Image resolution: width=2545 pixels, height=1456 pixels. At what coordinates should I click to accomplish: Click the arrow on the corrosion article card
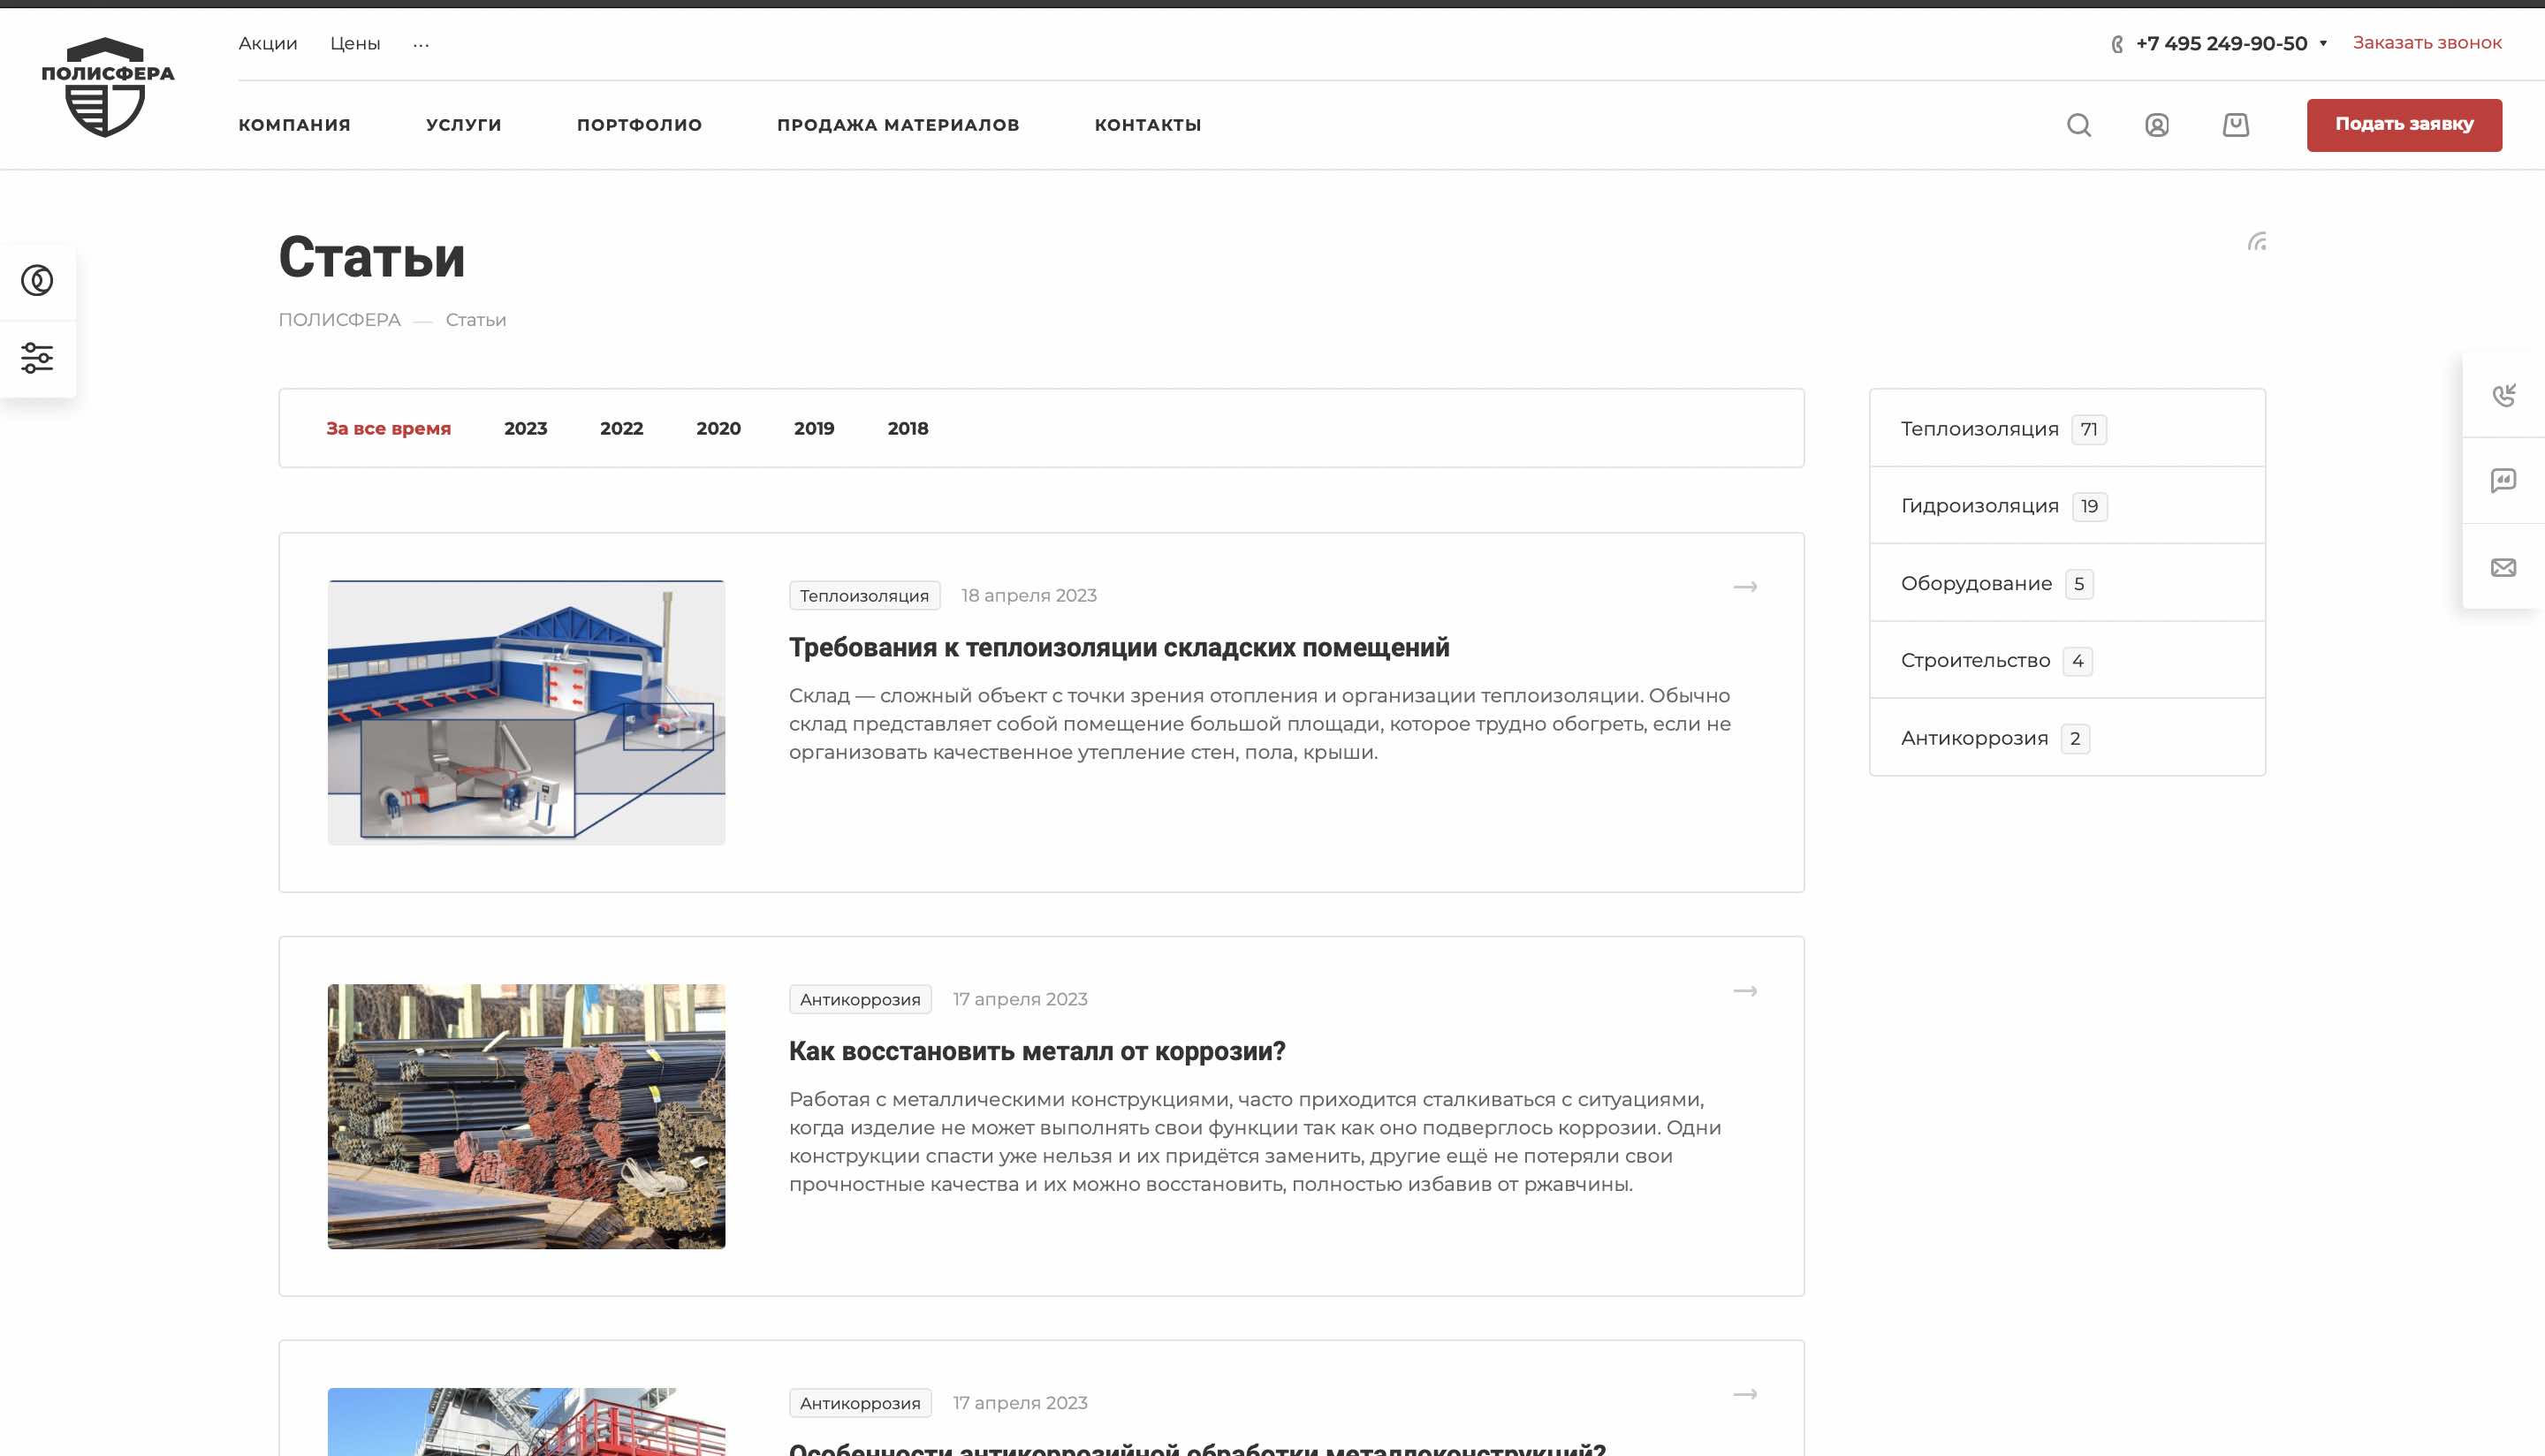click(x=1745, y=991)
